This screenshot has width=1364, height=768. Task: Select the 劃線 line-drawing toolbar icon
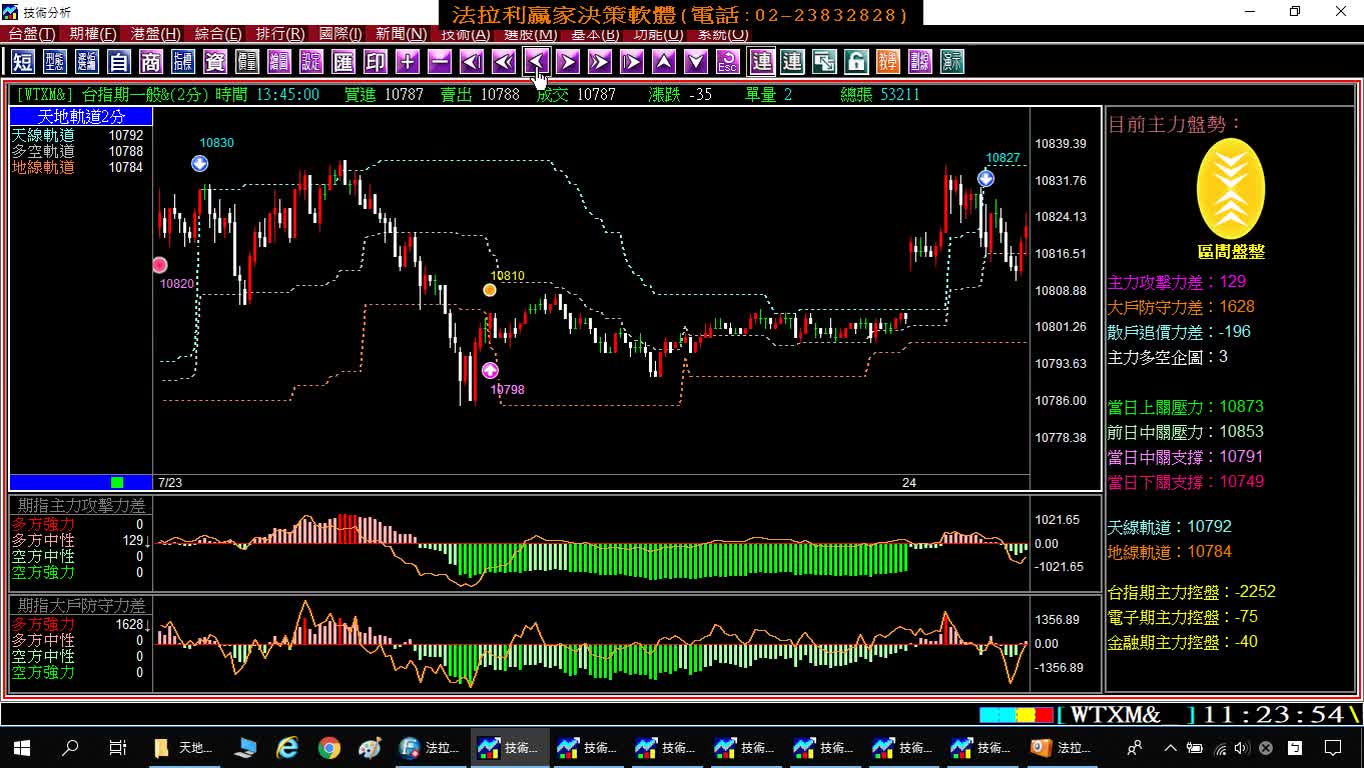(x=920, y=62)
